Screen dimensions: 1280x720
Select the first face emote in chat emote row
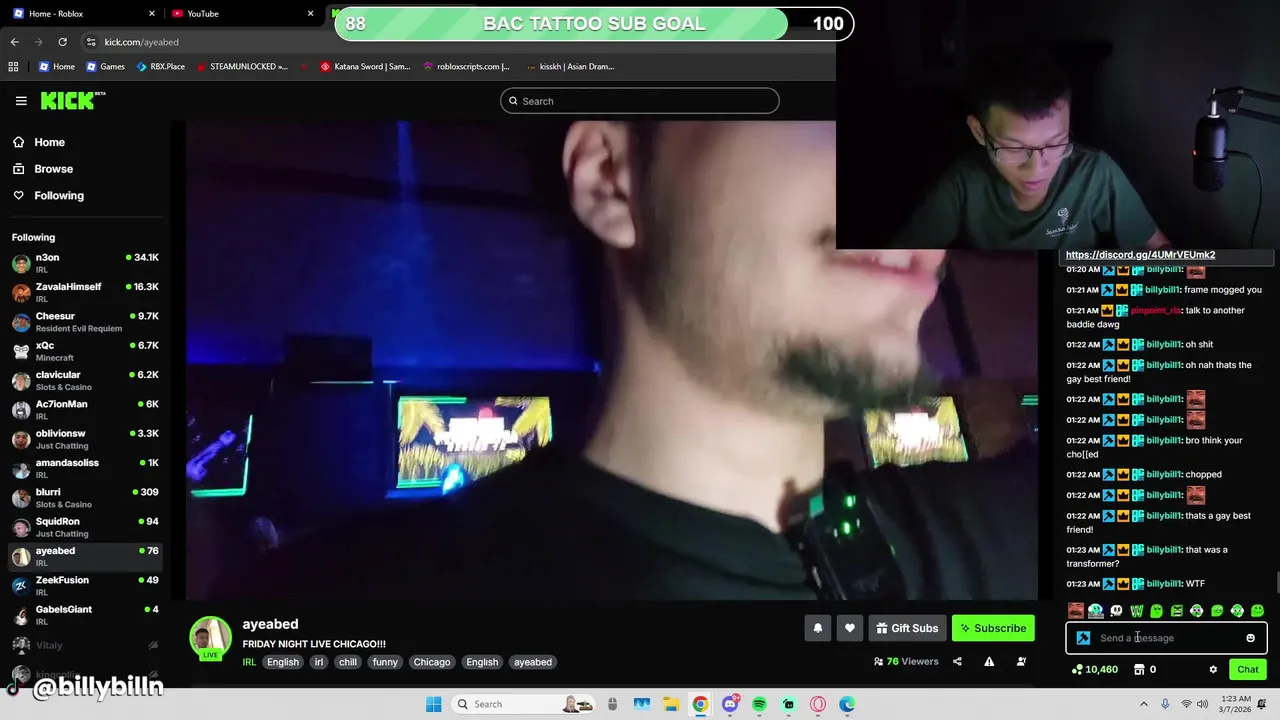pyautogui.click(x=1075, y=611)
